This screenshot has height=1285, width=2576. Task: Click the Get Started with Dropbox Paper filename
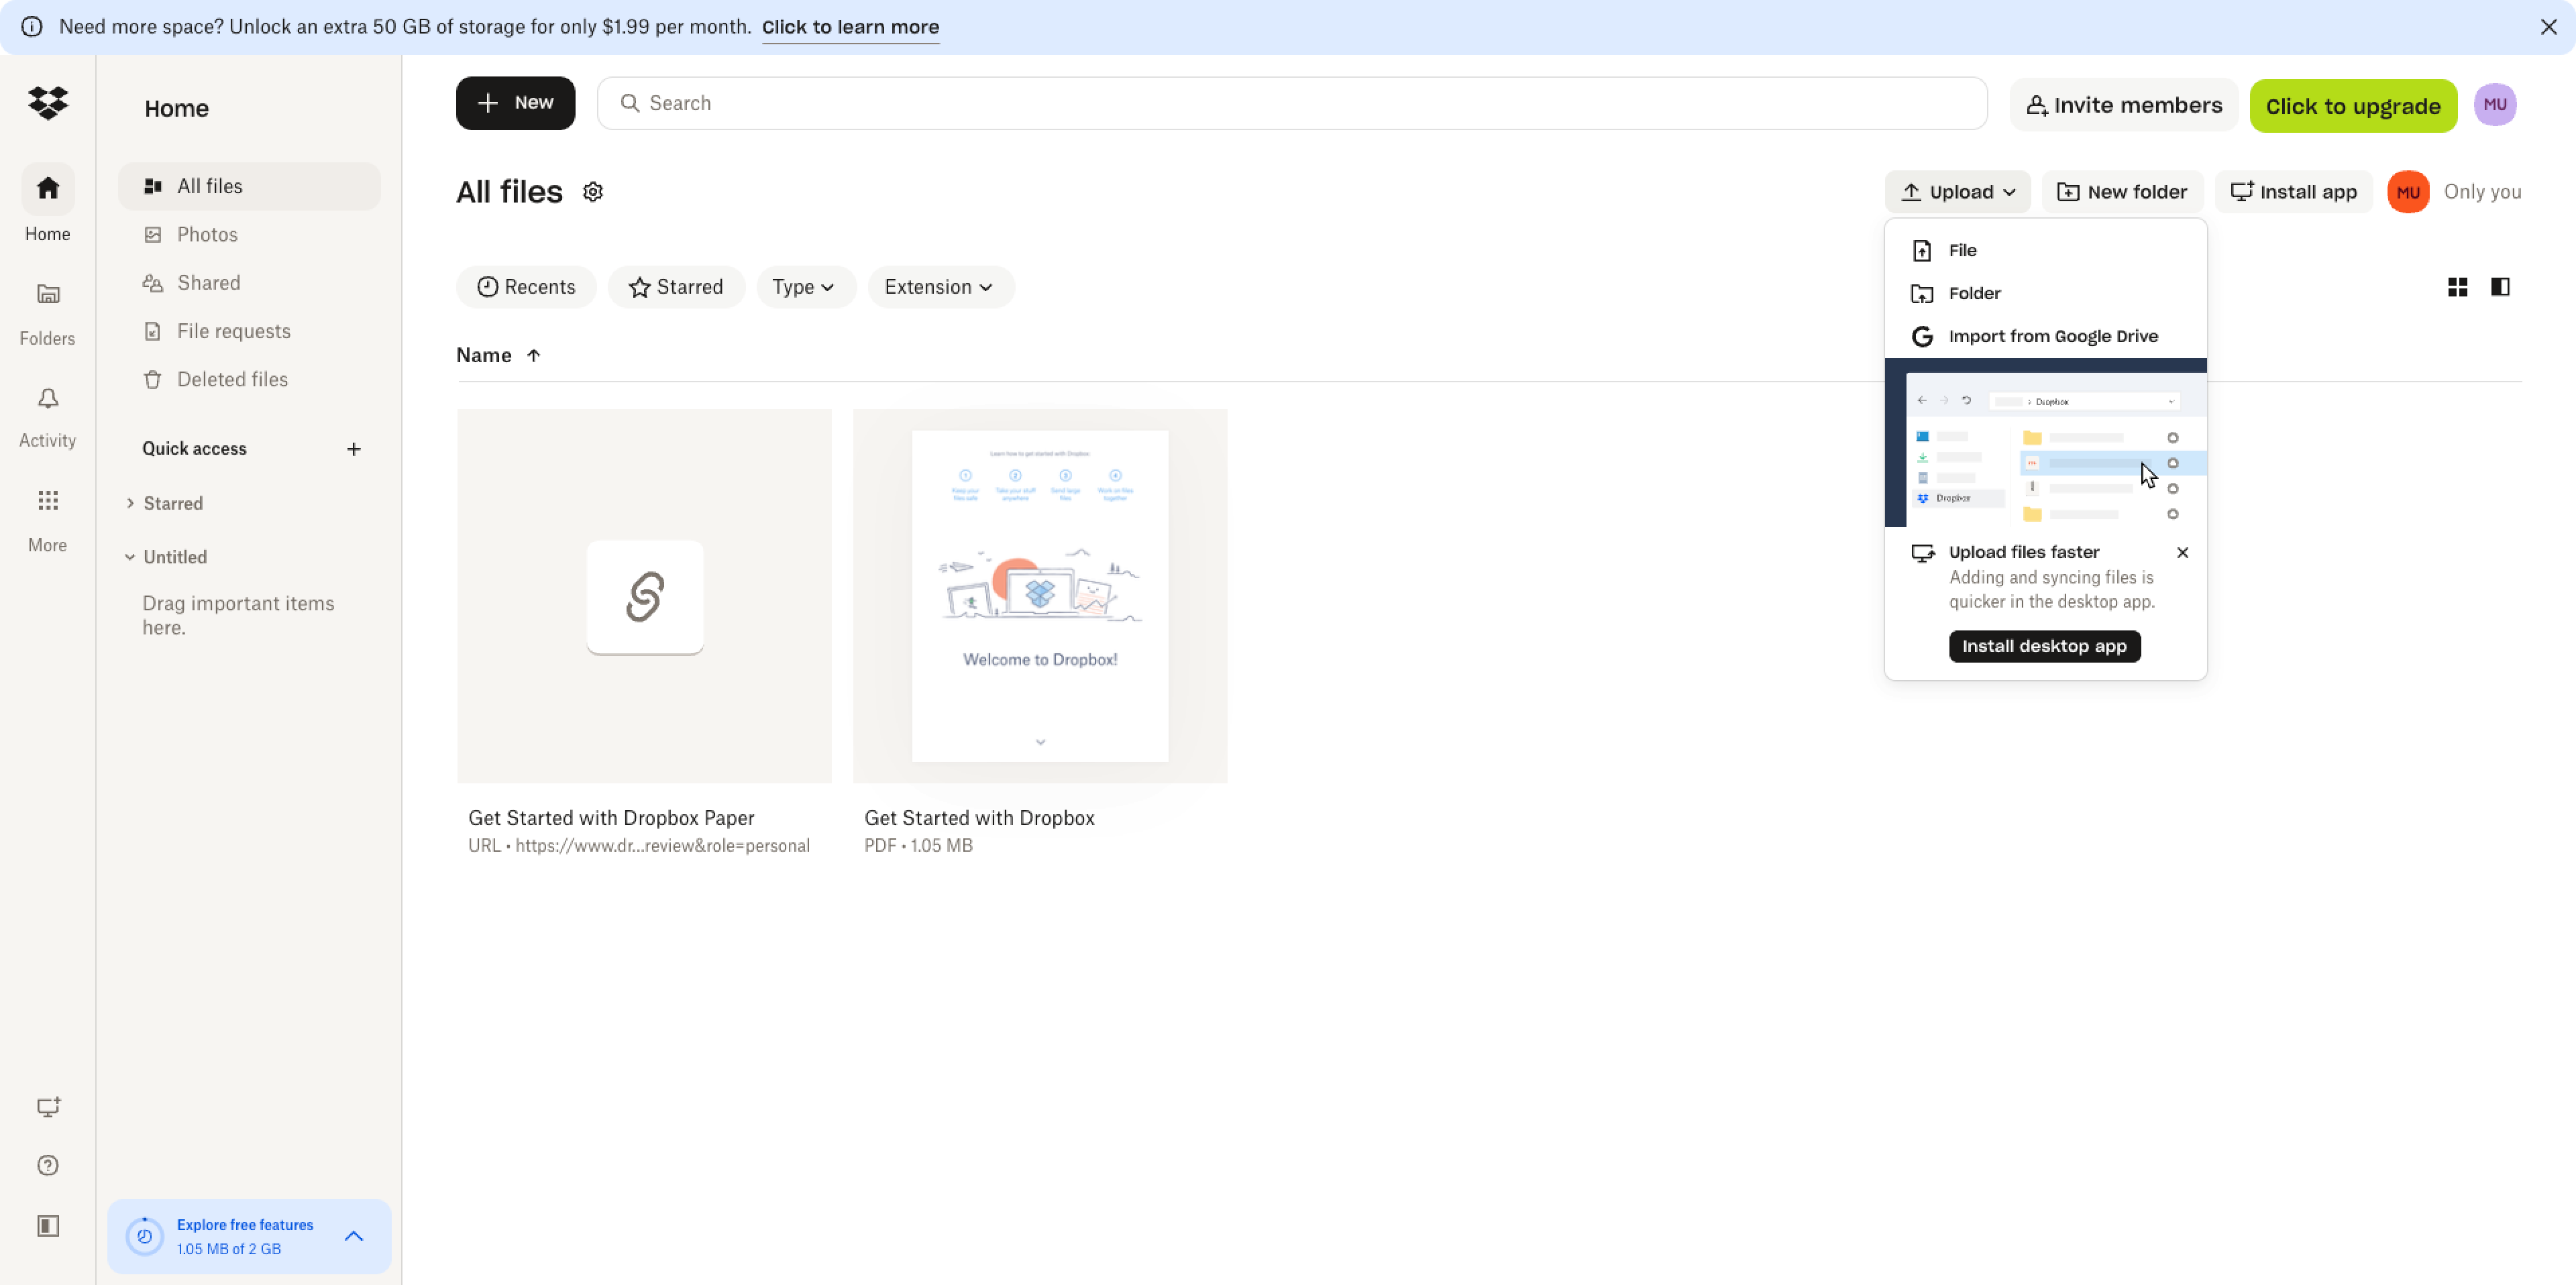[x=611, y=818]
